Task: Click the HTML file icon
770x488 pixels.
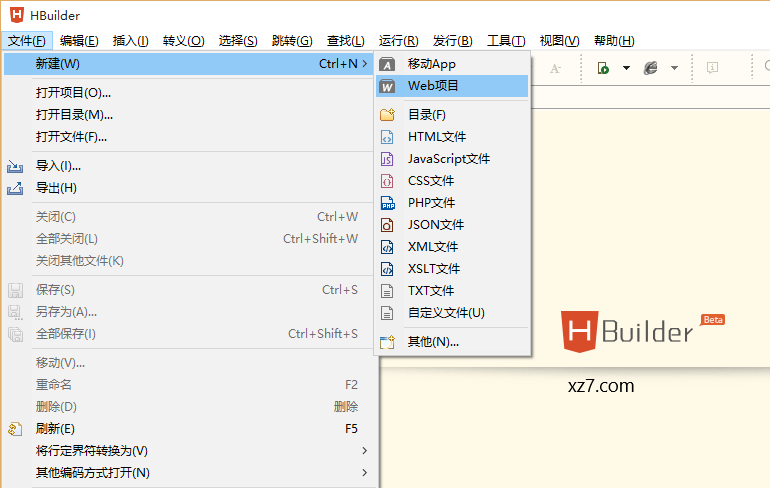Action: pyautogui.click(x=387, y=137)
